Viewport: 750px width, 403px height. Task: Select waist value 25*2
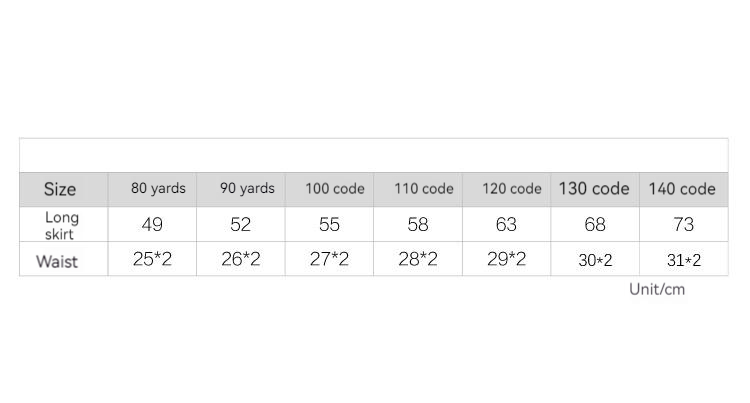click(x=152, y=260)
